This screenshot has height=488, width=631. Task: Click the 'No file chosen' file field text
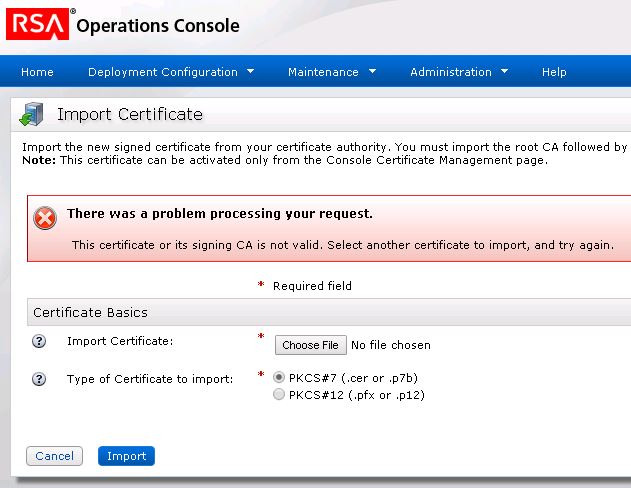click(x=391, y=345)
